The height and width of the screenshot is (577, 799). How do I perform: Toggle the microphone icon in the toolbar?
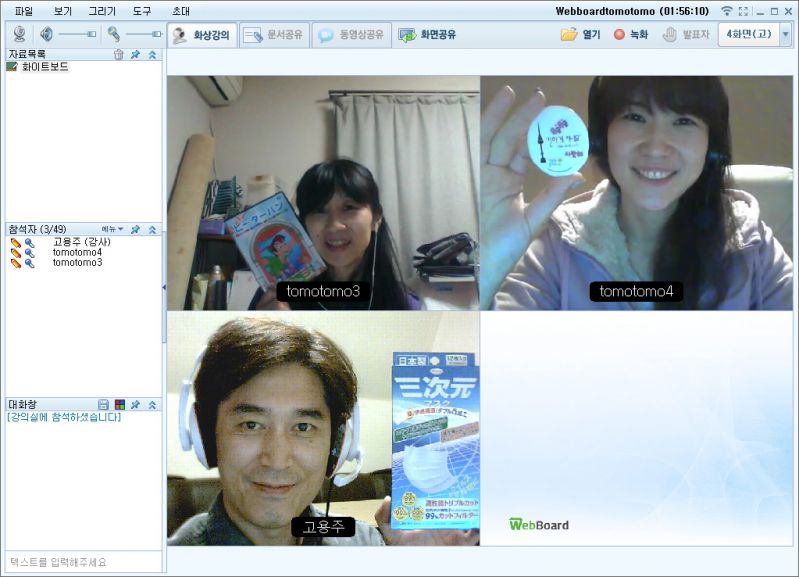coord(114,34)
